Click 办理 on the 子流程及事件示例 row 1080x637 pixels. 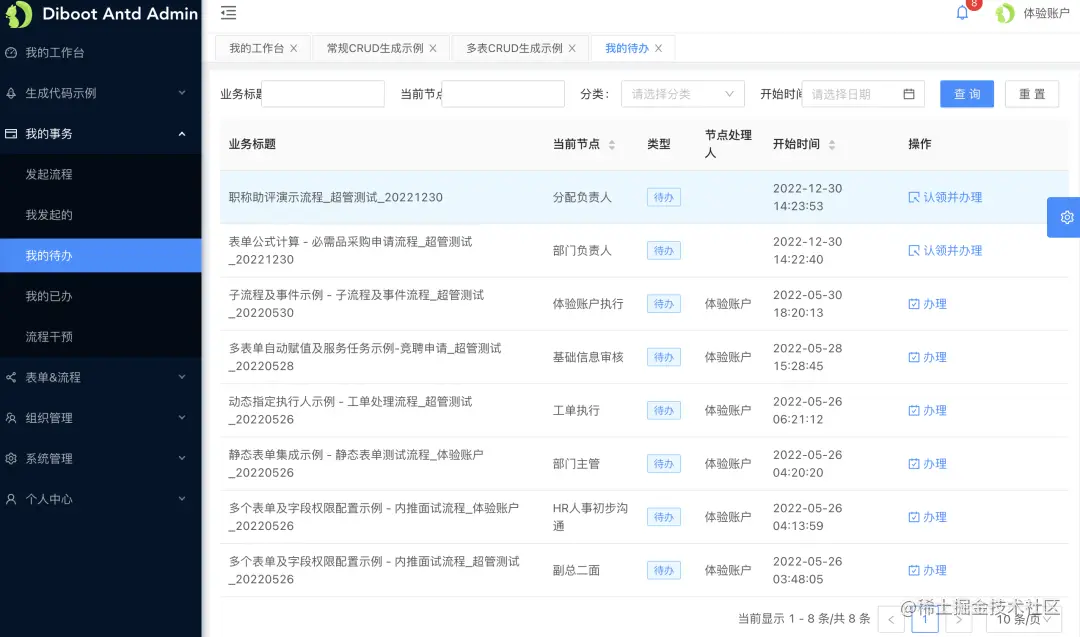point(929,304)
